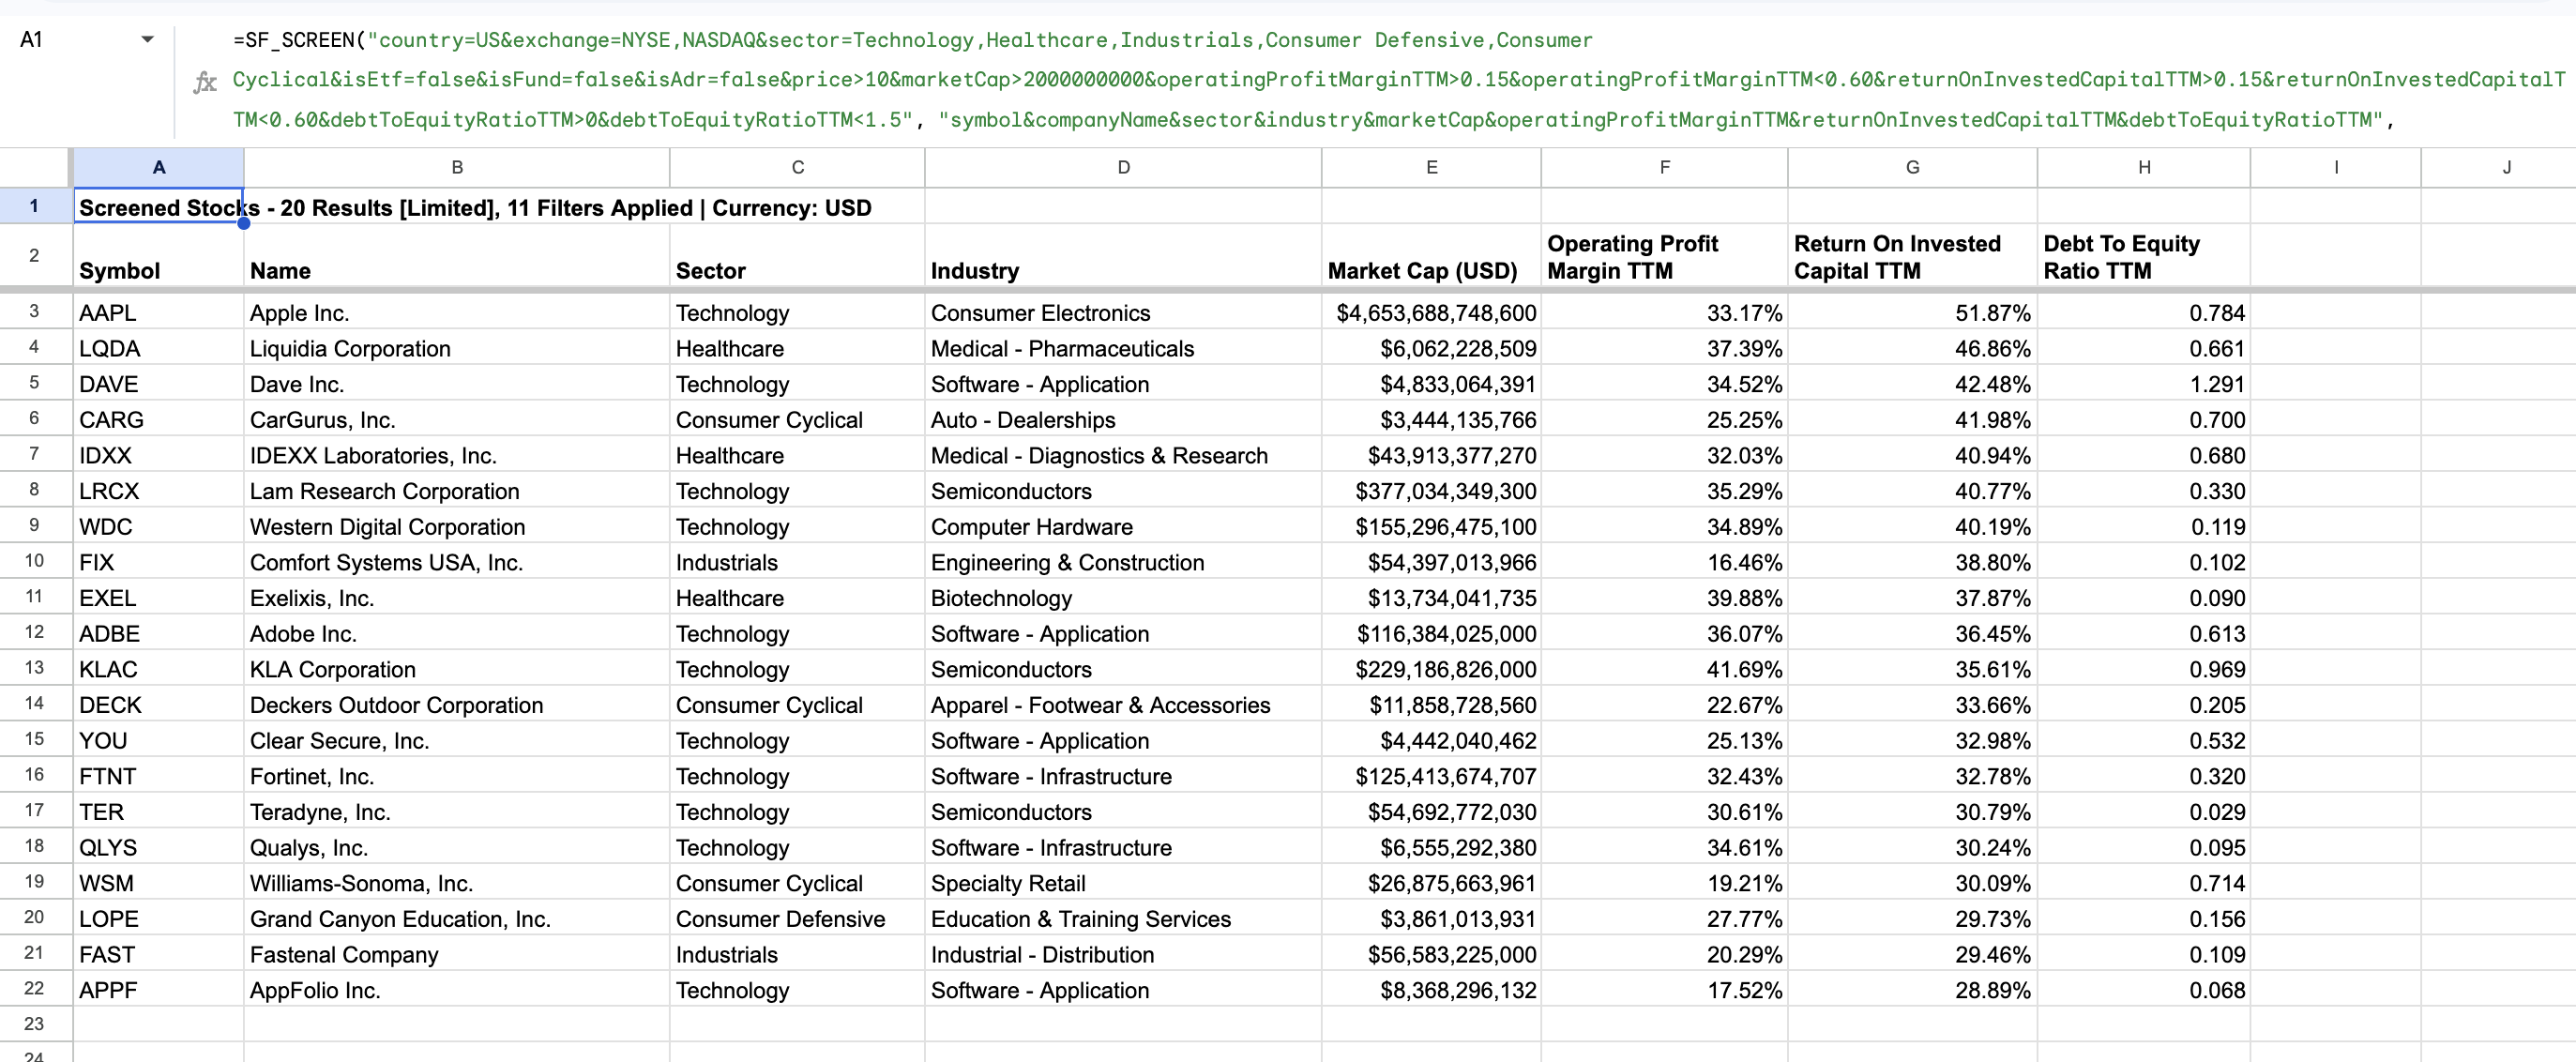Select row 22 header
This screenshot has width=2576, height=1062.
pos(34,989)
